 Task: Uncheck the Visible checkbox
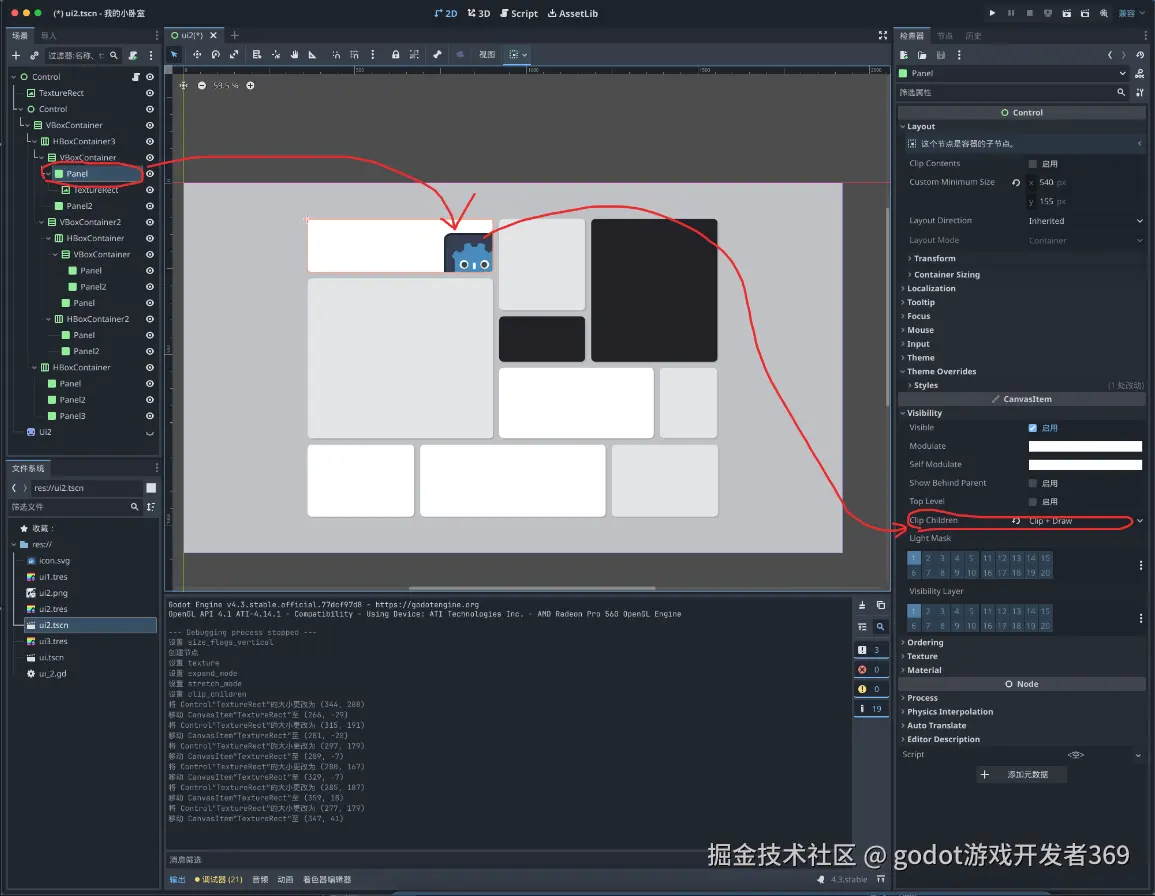tap(1033, 428)
